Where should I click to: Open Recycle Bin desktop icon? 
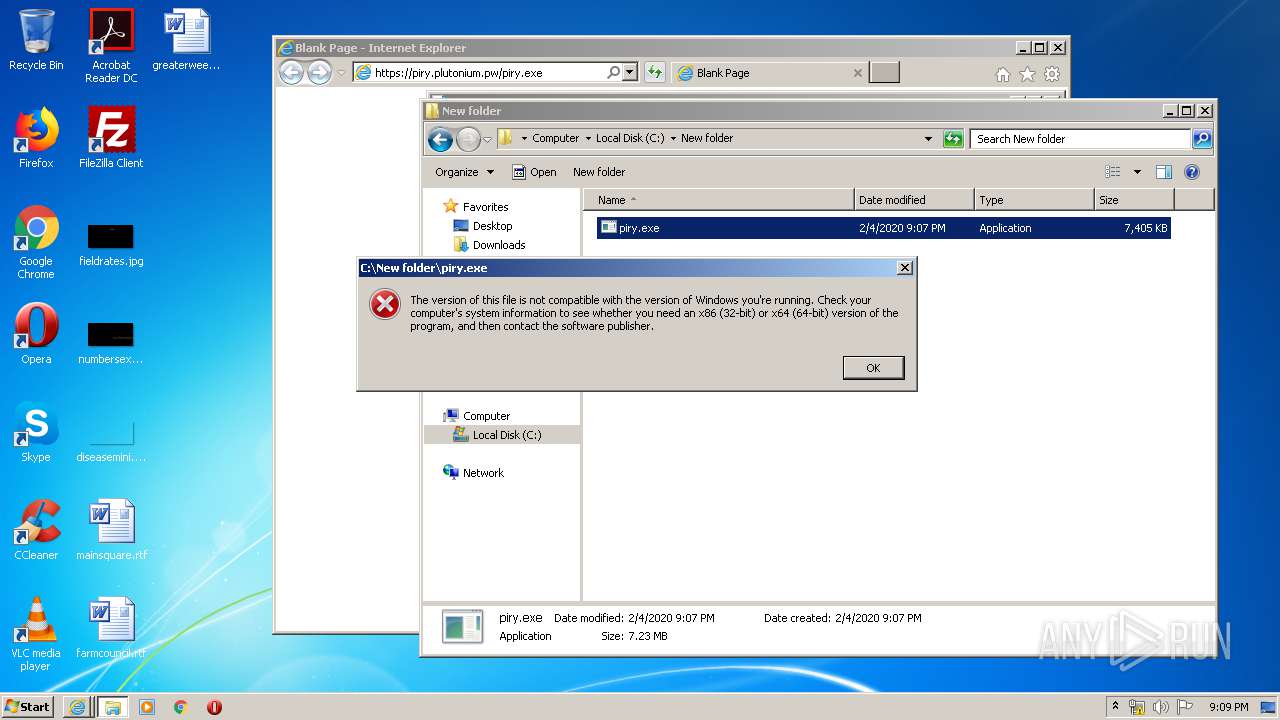tap(36, 40)
